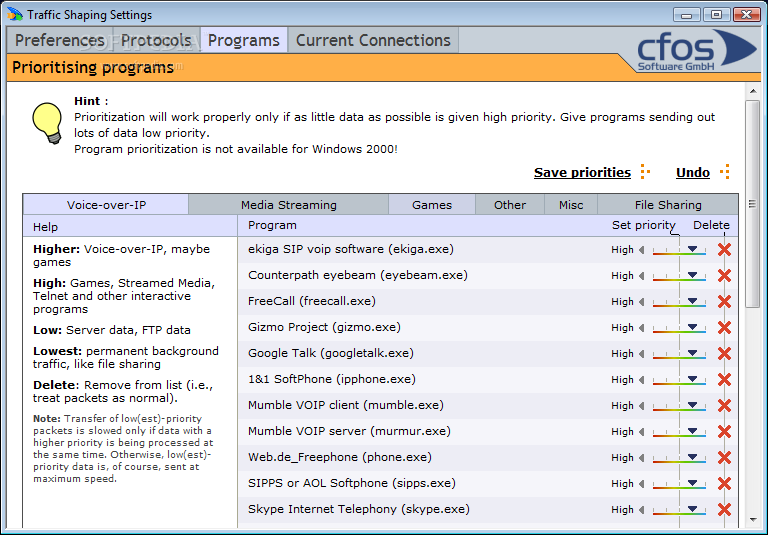Screen dimensions: 768x535
Task: Click scrollbar down arrow
Action: pyautogui.click(x=752, y=520)
